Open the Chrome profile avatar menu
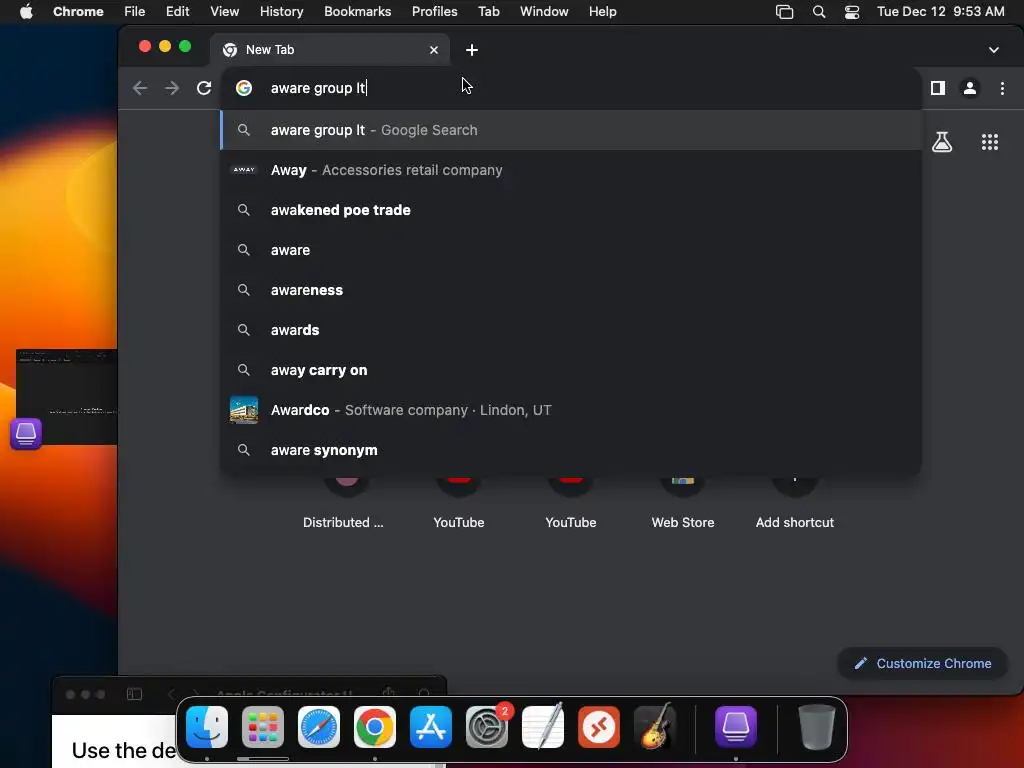This screenshot has width=1024, height=768. [970, 88]
